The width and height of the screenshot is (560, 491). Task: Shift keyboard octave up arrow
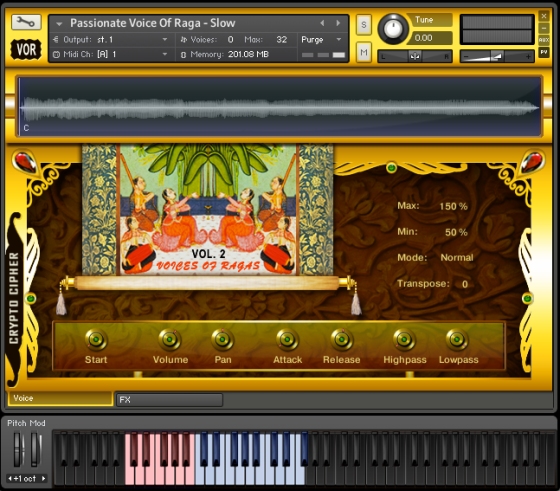click(44, 479)
